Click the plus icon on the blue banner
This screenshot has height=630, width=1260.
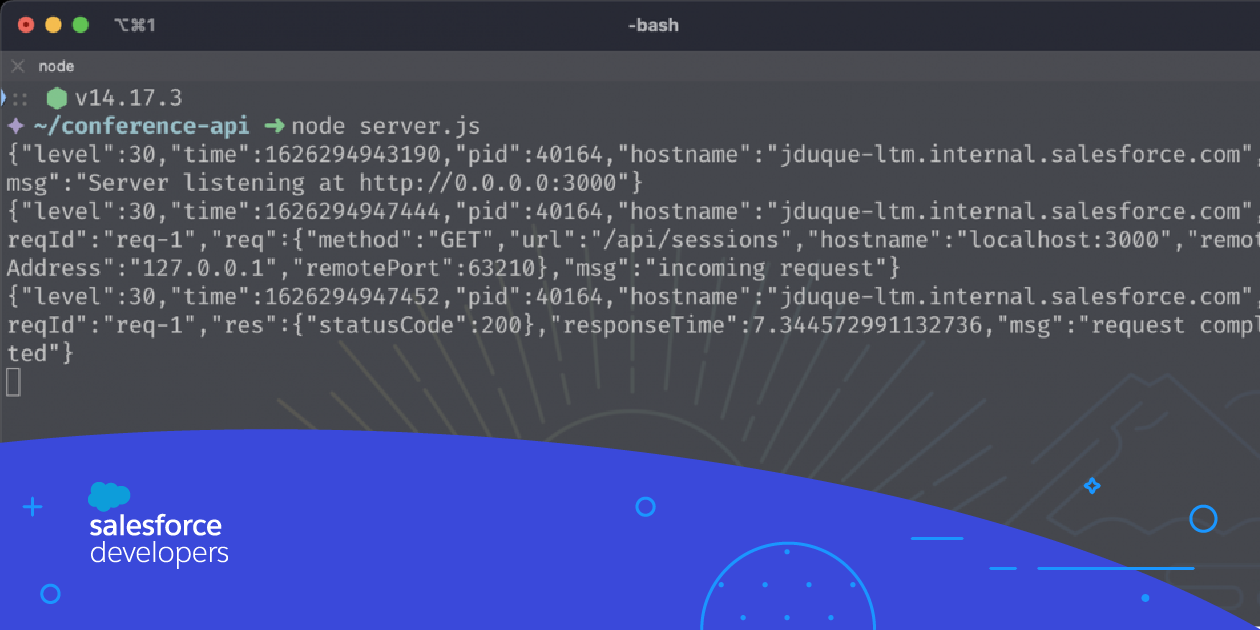(x=33, y=507)
